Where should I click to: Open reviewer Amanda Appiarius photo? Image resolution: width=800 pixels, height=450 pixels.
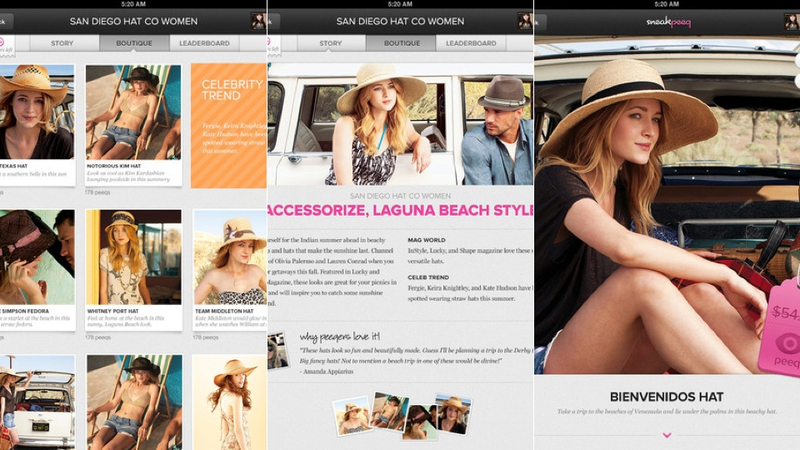[x=278, y=351]
